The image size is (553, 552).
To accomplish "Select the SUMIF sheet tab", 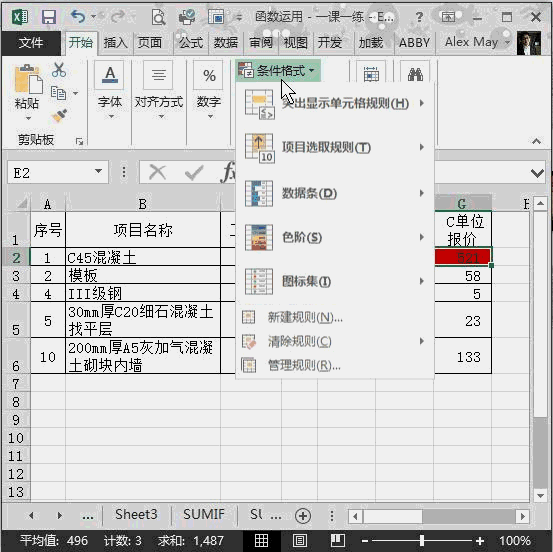I will coord(203,514).
